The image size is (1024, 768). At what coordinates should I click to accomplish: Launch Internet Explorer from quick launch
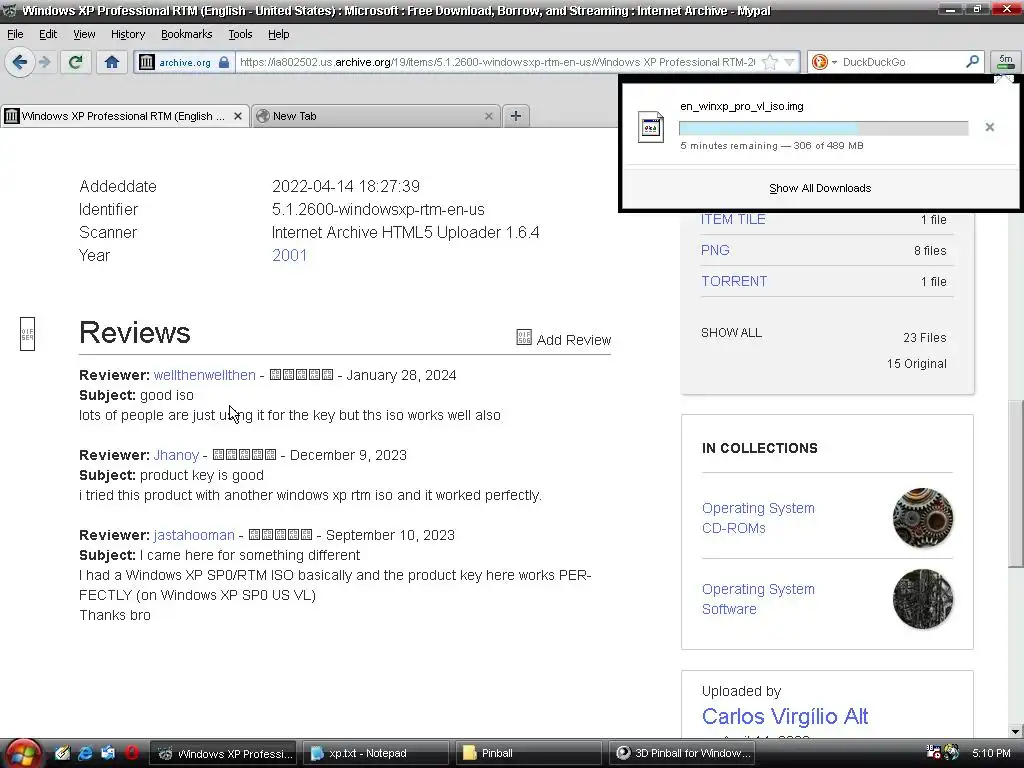pos(85,753)
